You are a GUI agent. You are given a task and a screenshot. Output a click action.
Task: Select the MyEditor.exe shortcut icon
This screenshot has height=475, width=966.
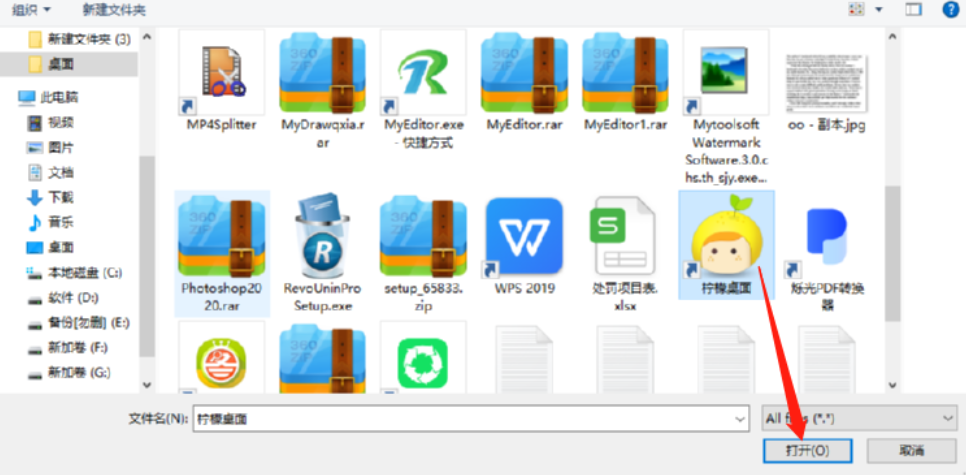point(423,73)
